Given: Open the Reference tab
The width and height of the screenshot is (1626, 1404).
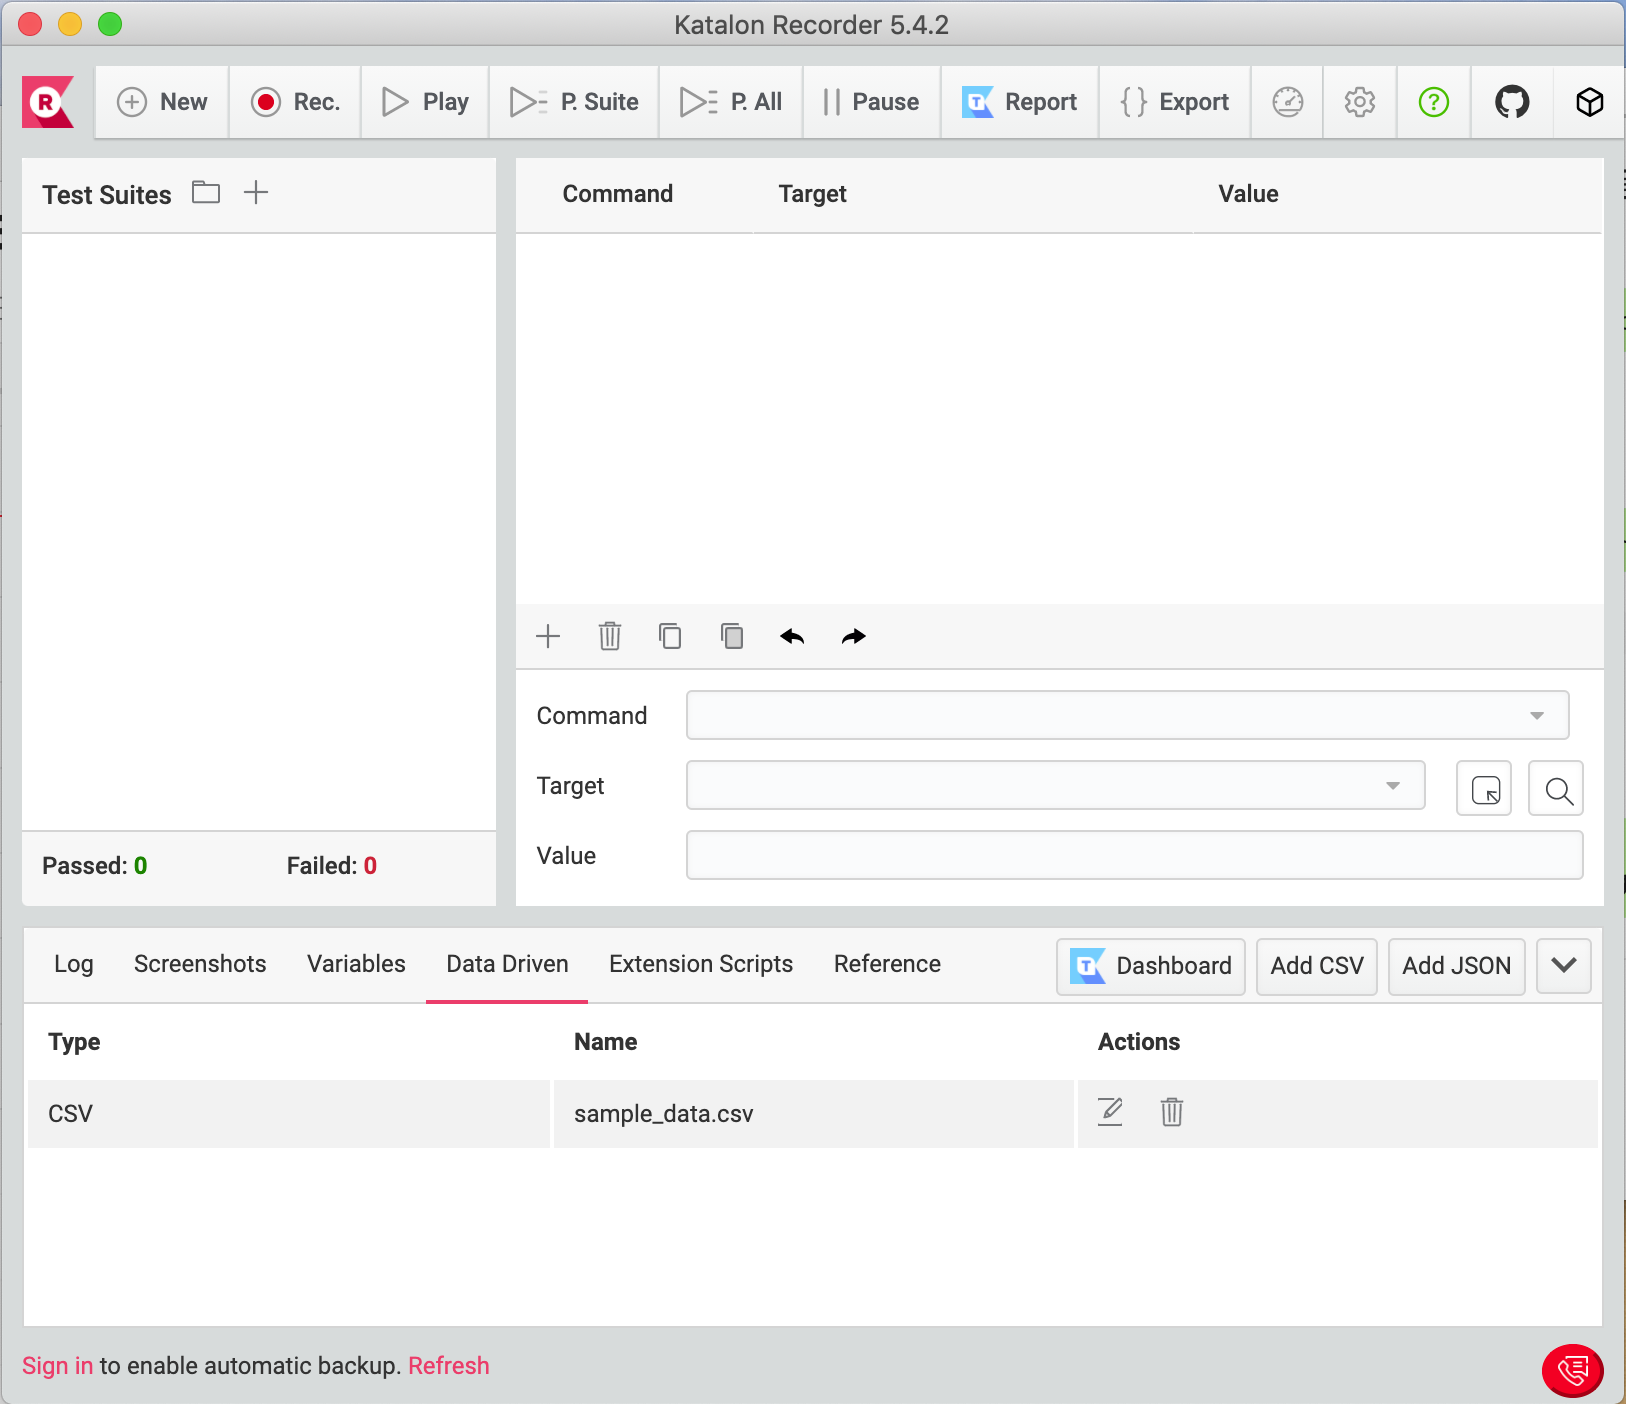Looking at the screenshot, I should click(887, 964).
